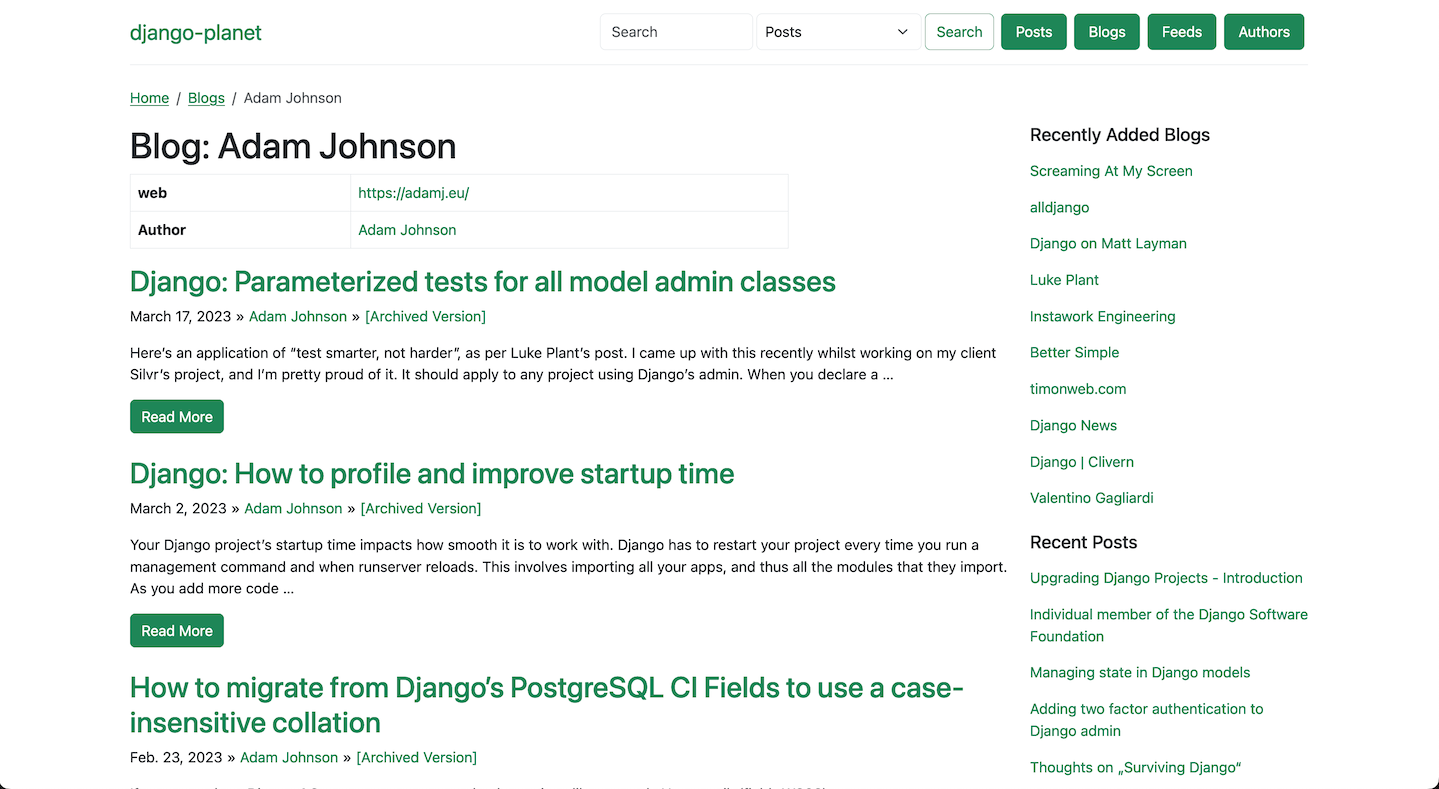This screenshot has width=1439, height=789.
Task: Click the outlined Search button
Action: click(959, 32)
